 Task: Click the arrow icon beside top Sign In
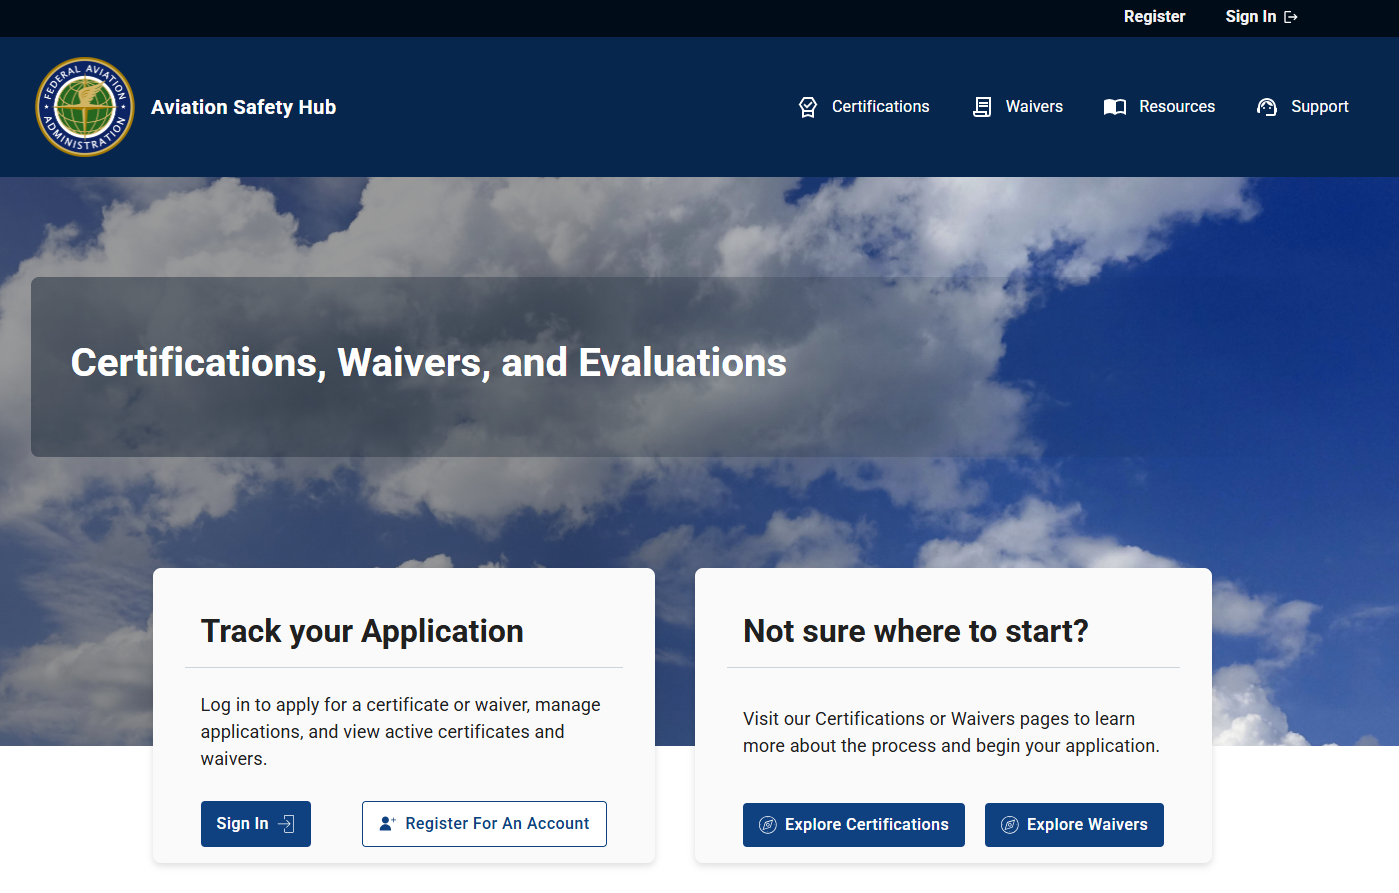pyautogui.click(x=1291, y=17)
